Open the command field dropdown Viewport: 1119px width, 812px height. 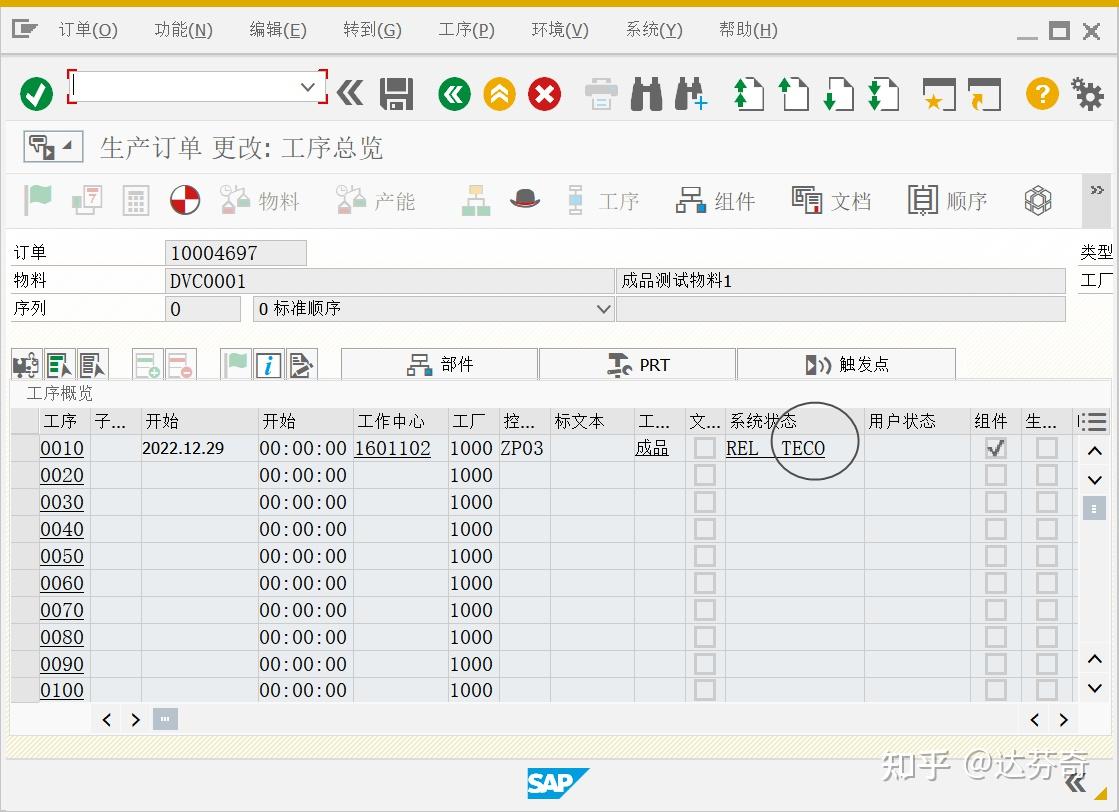tap(307, 86)
